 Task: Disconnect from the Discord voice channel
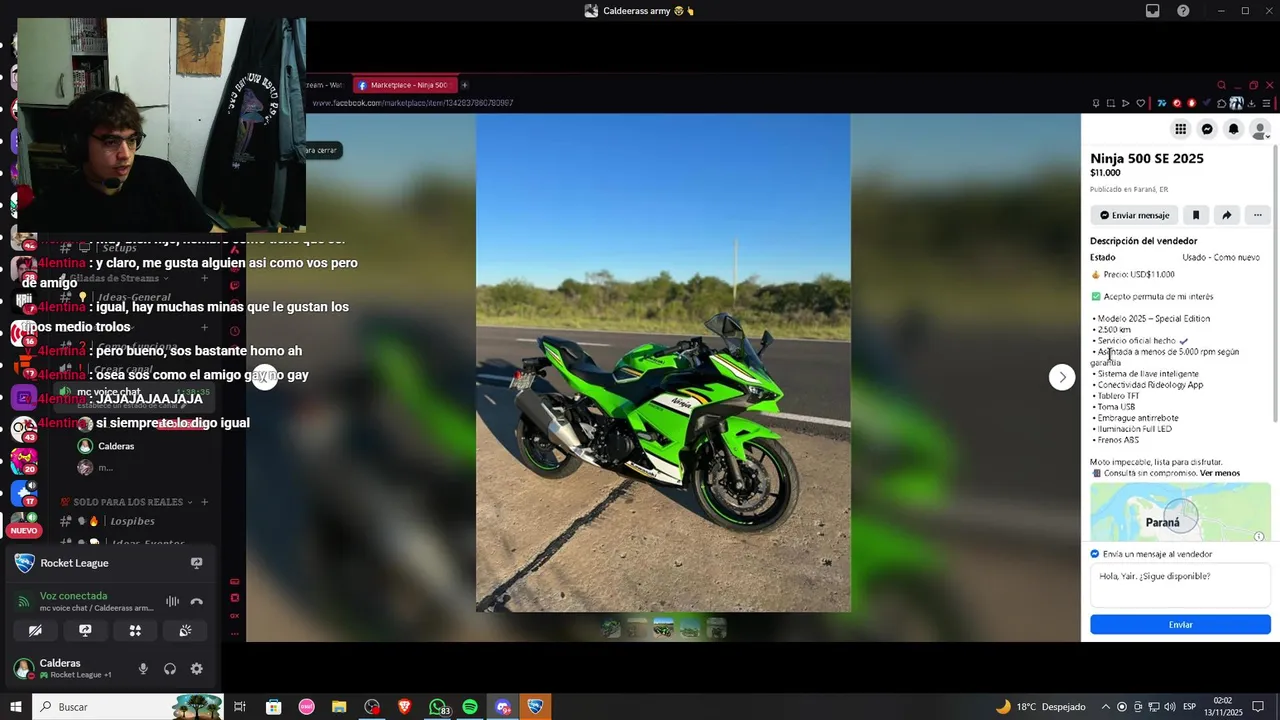click(x=196, y=601)
